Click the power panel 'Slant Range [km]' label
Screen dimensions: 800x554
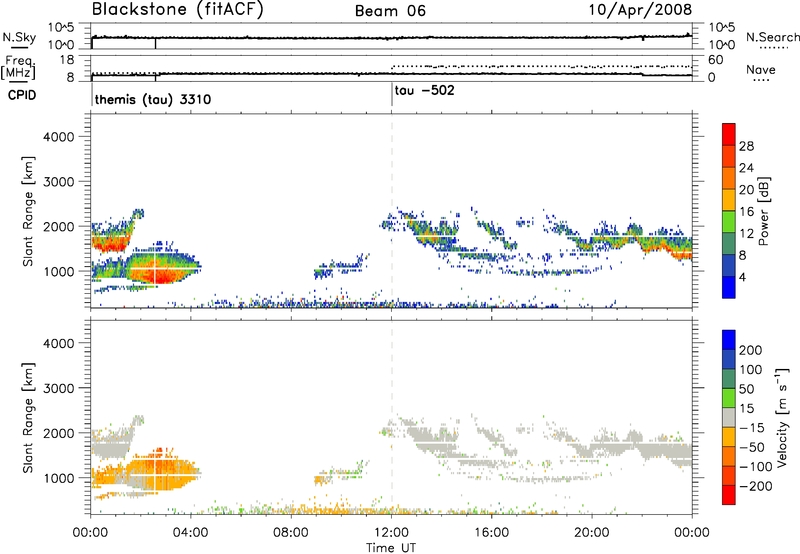click(x=28, y=211)
